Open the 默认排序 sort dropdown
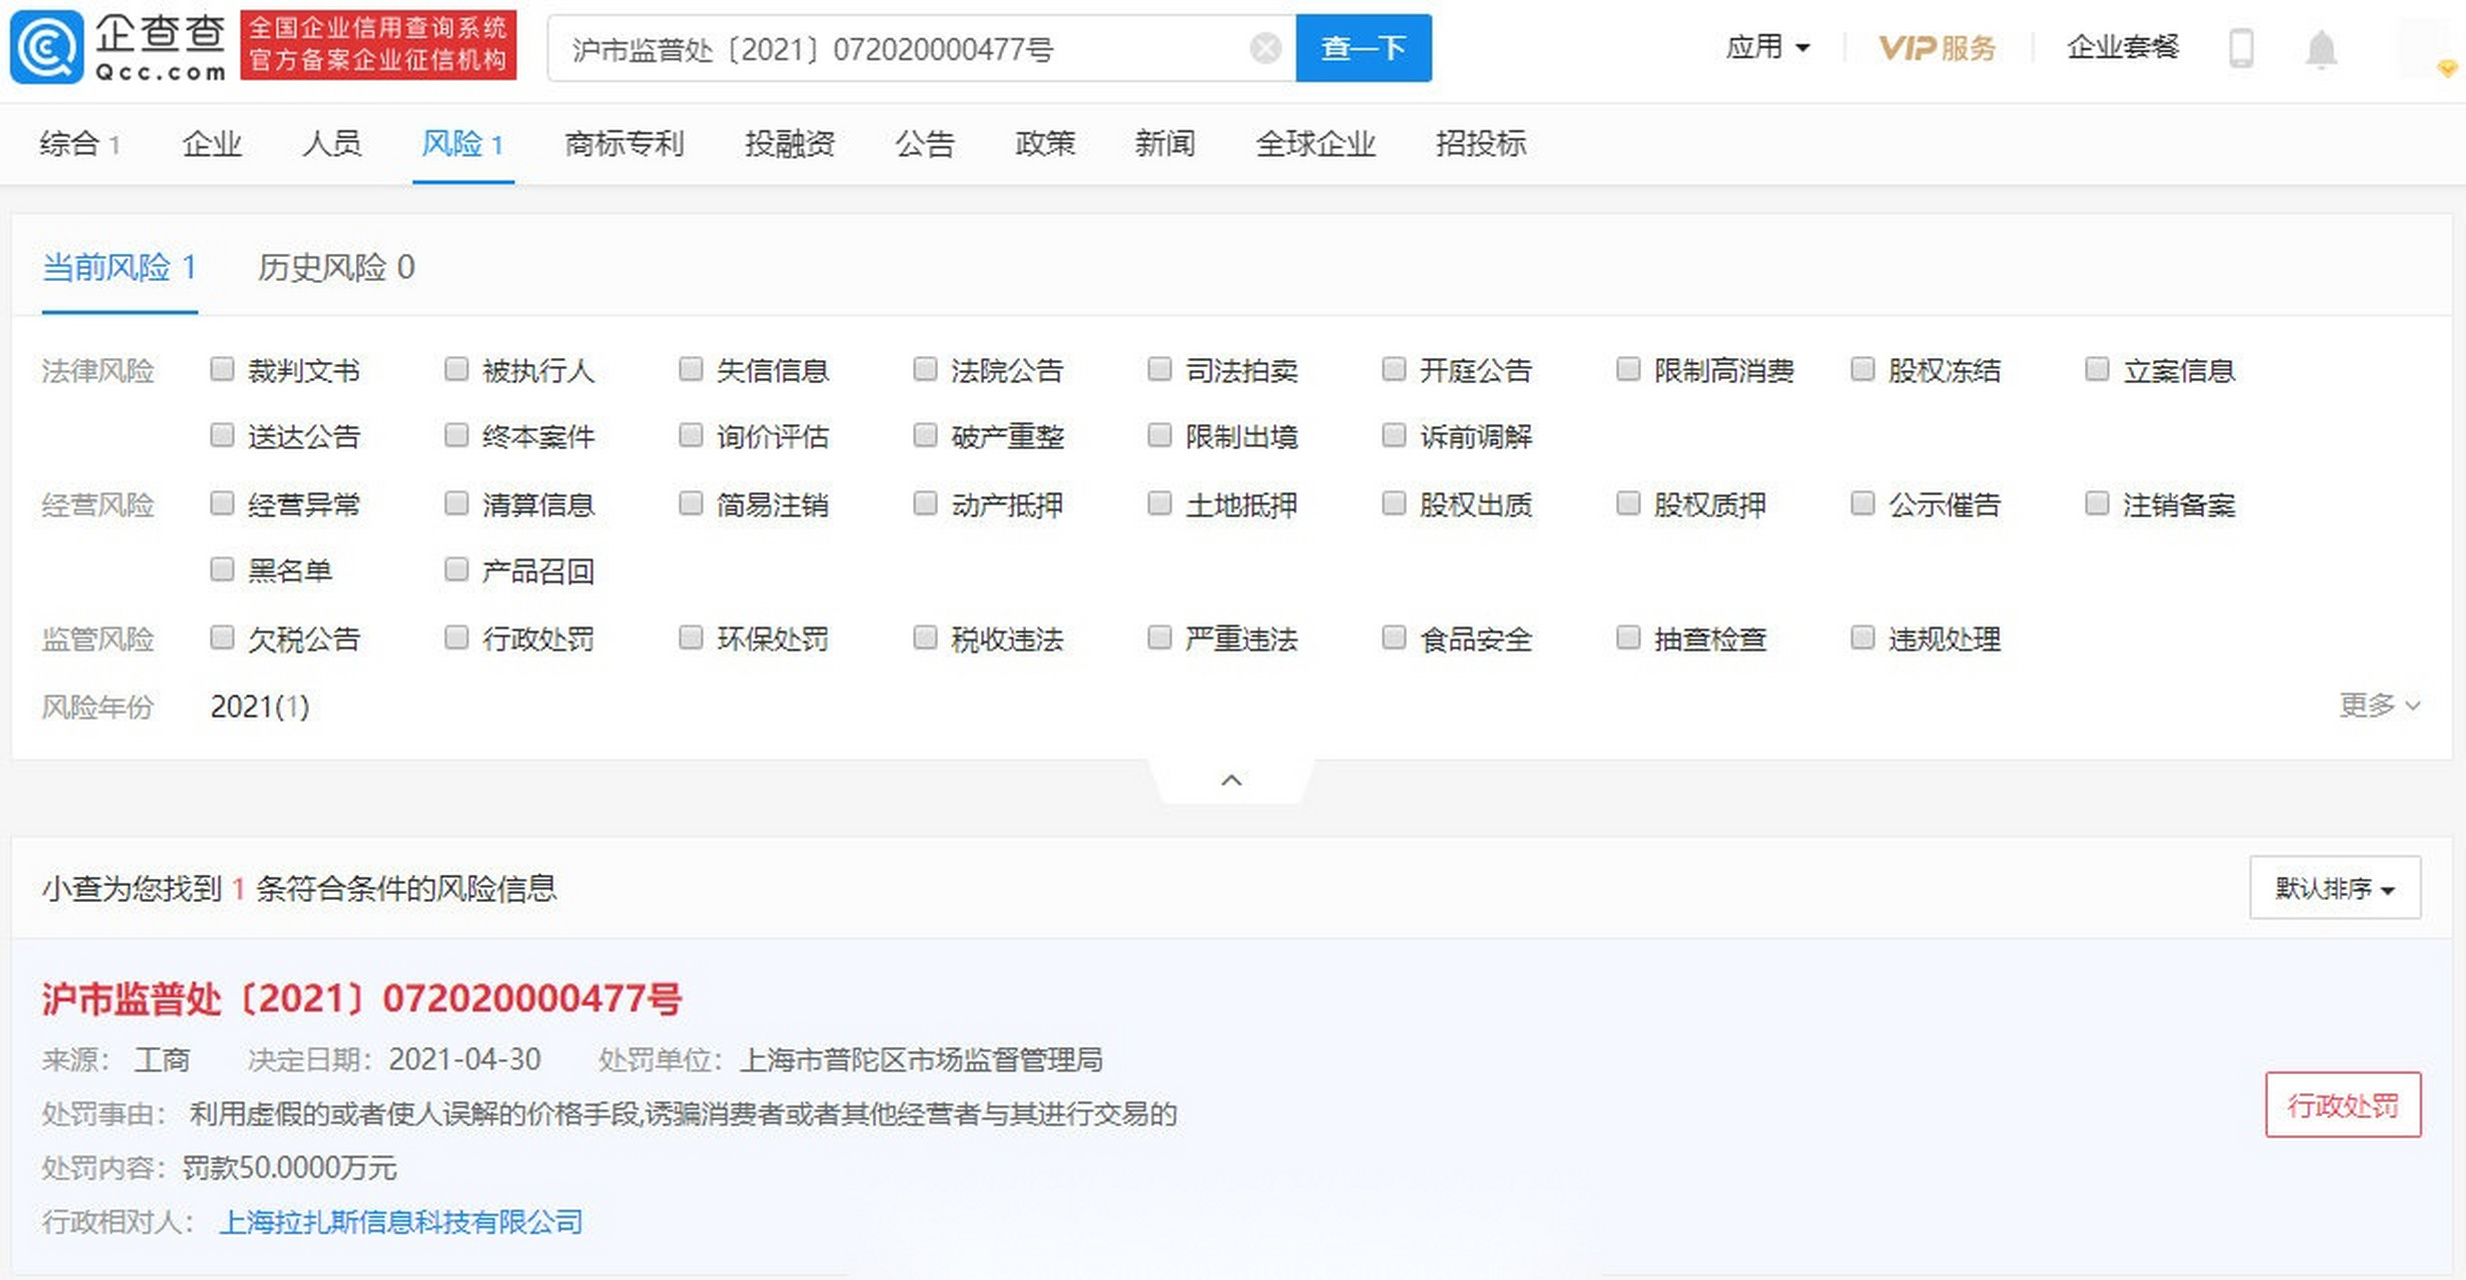2466x1280 pixels. 2335,887
